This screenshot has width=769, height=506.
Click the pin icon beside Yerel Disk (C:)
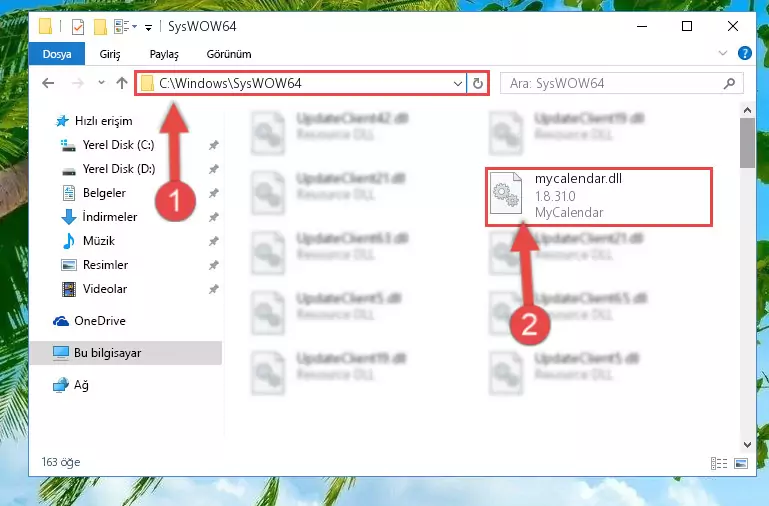click(213, 145)
